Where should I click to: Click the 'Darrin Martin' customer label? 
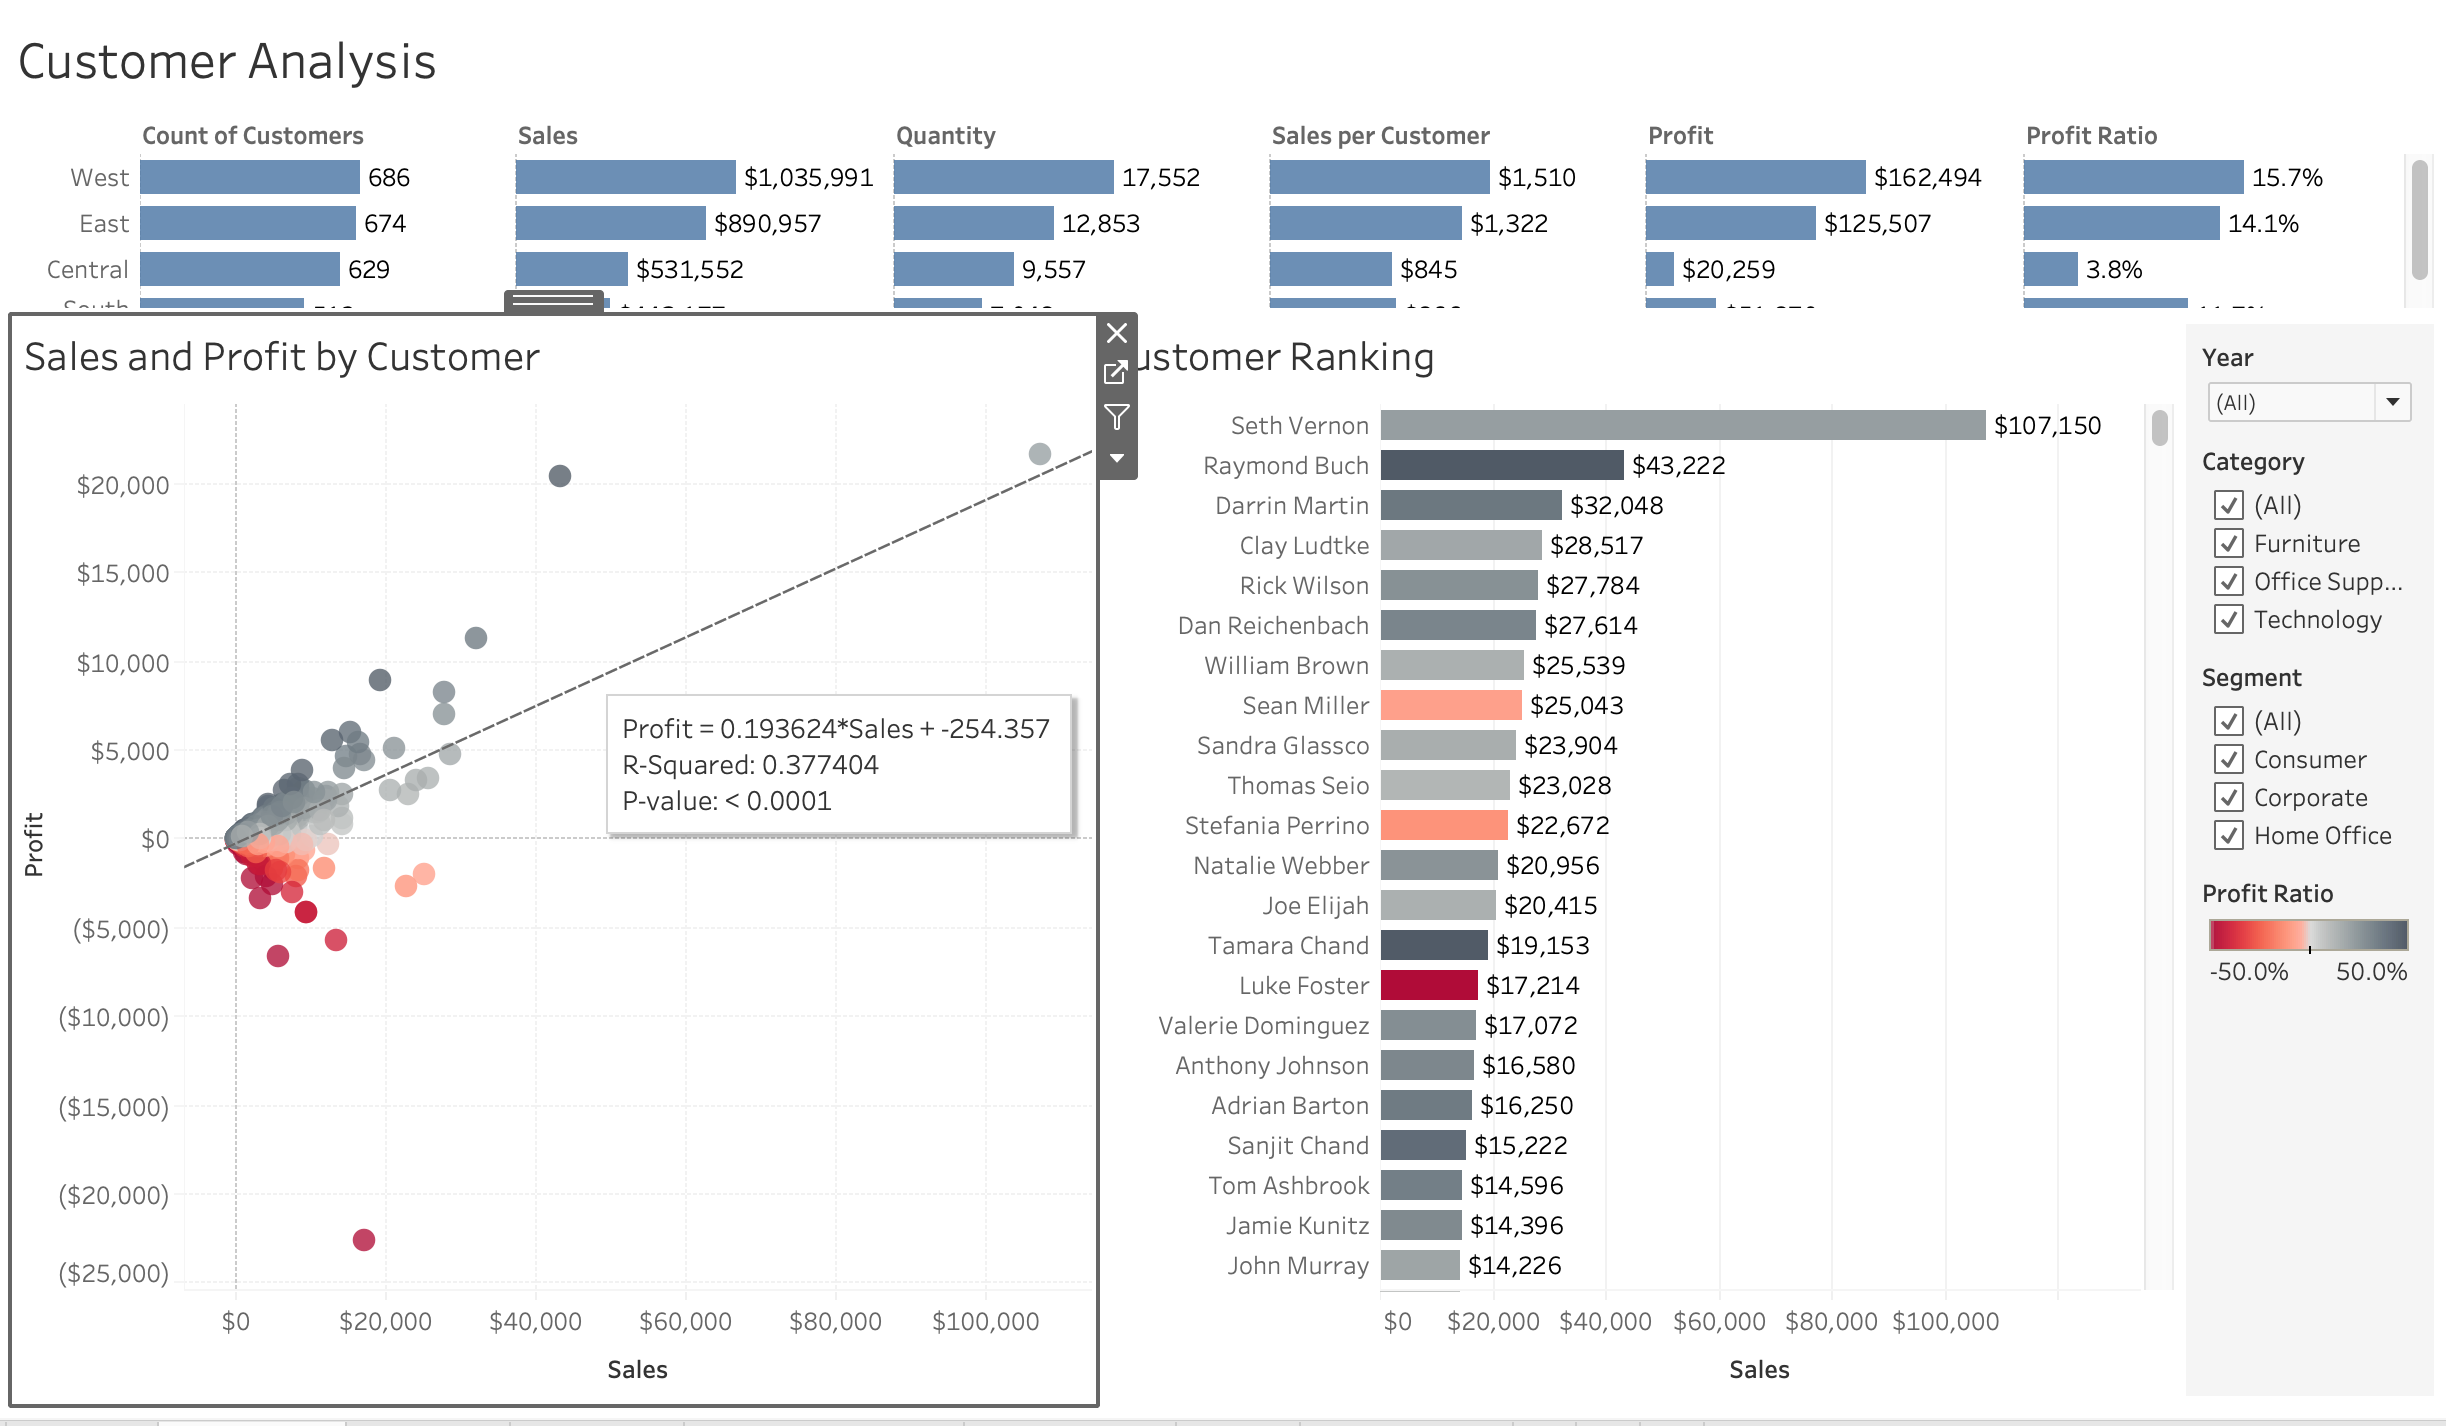(x=1292, y=505)
